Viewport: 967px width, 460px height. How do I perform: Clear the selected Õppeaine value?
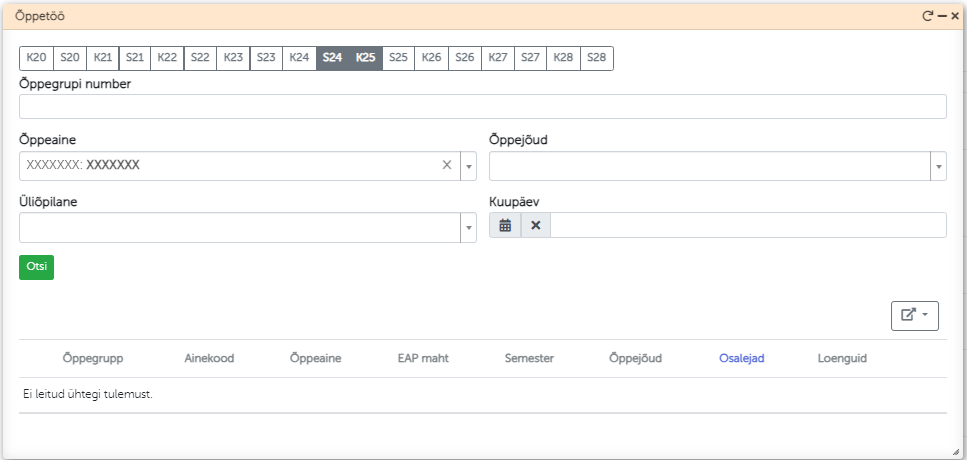(447, 165)
